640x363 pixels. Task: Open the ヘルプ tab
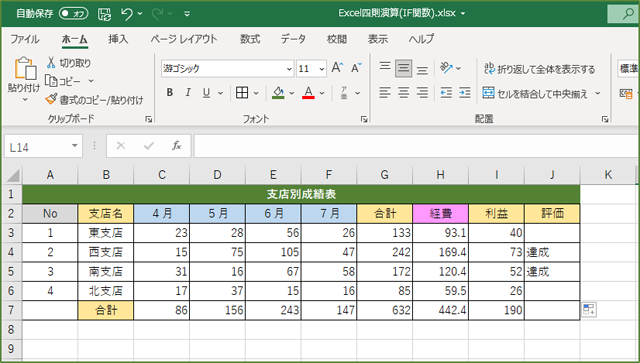point(421,39)
